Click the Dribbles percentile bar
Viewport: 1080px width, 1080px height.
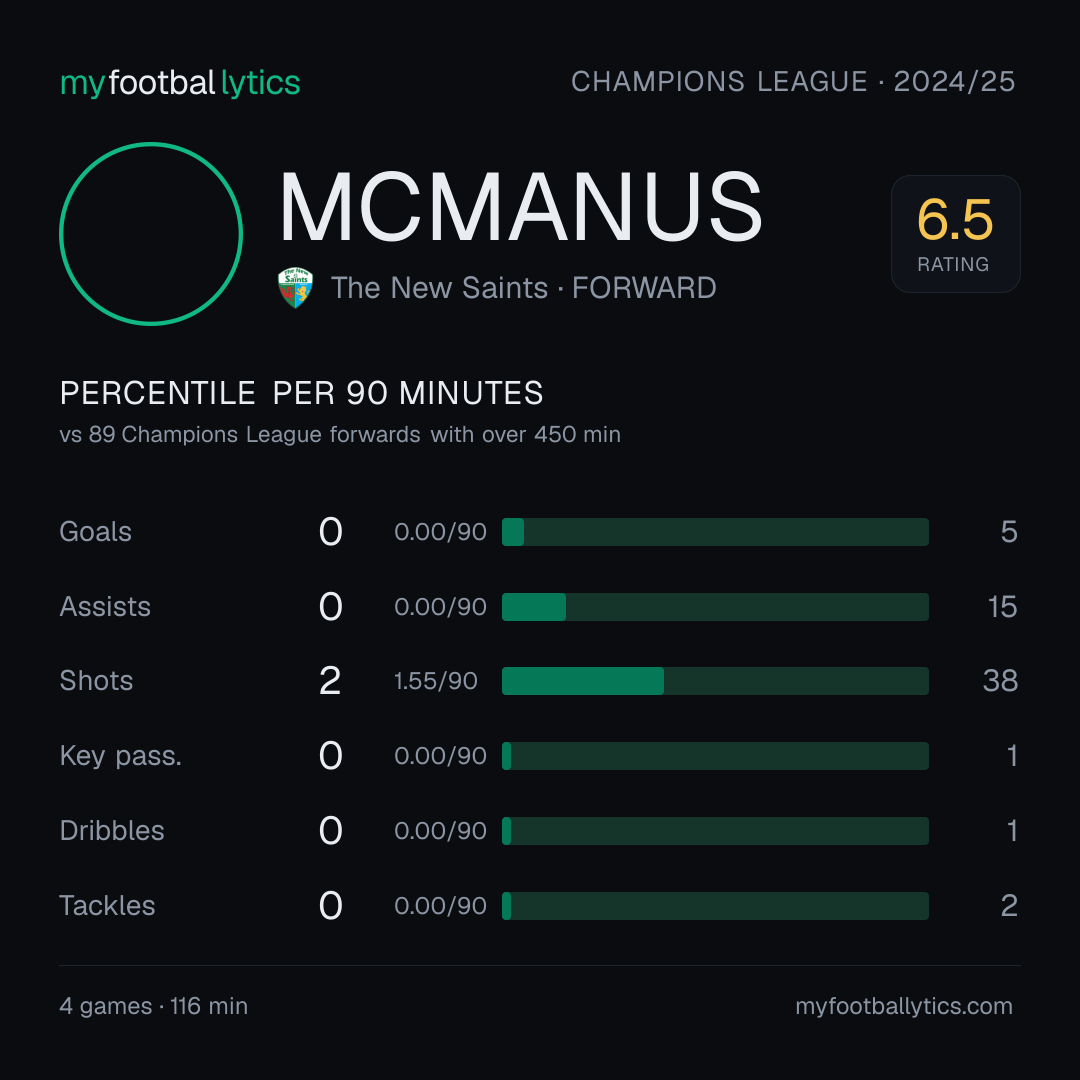tap(715, 831)
